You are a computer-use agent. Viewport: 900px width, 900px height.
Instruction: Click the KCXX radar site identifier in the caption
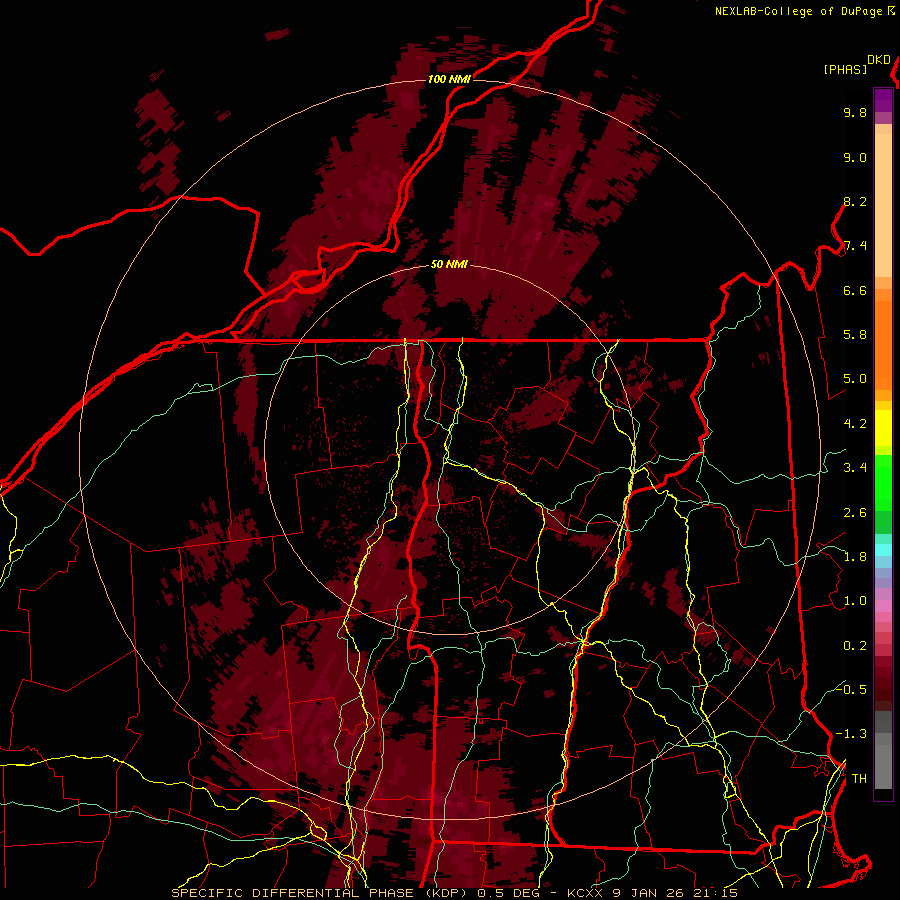click(x=585, y=893)
